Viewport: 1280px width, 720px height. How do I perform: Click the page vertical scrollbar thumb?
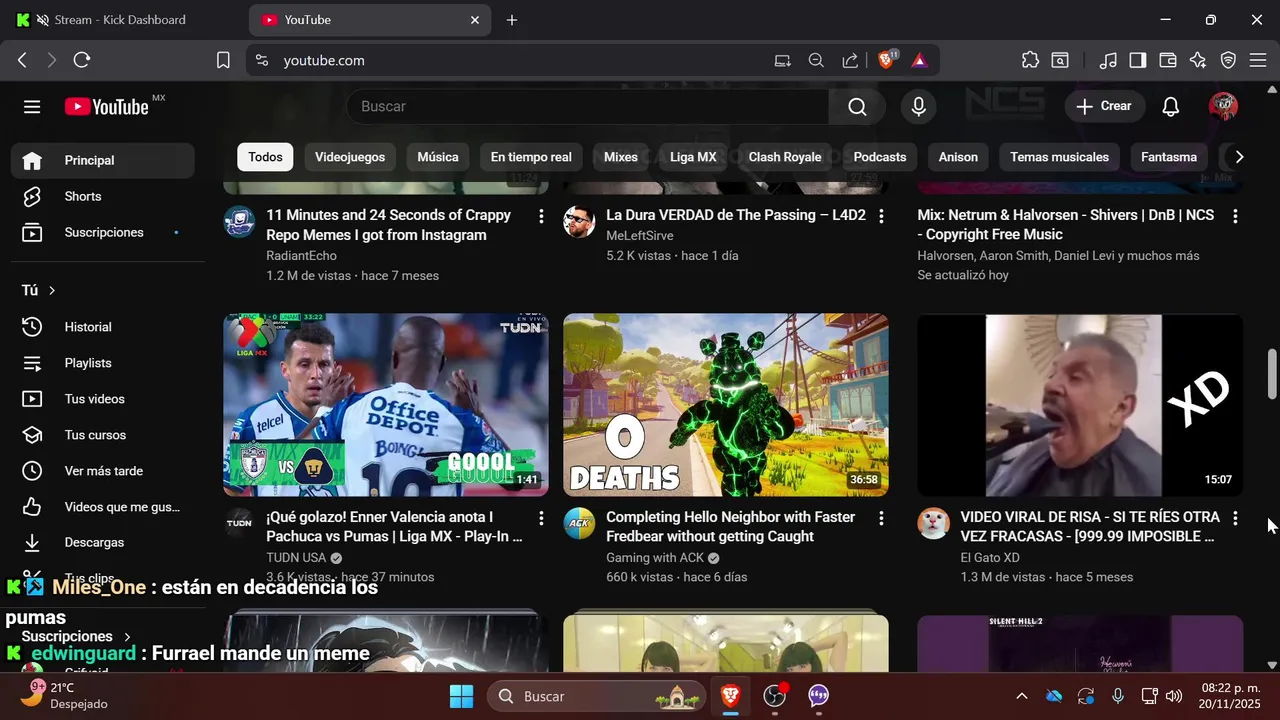1272,373
